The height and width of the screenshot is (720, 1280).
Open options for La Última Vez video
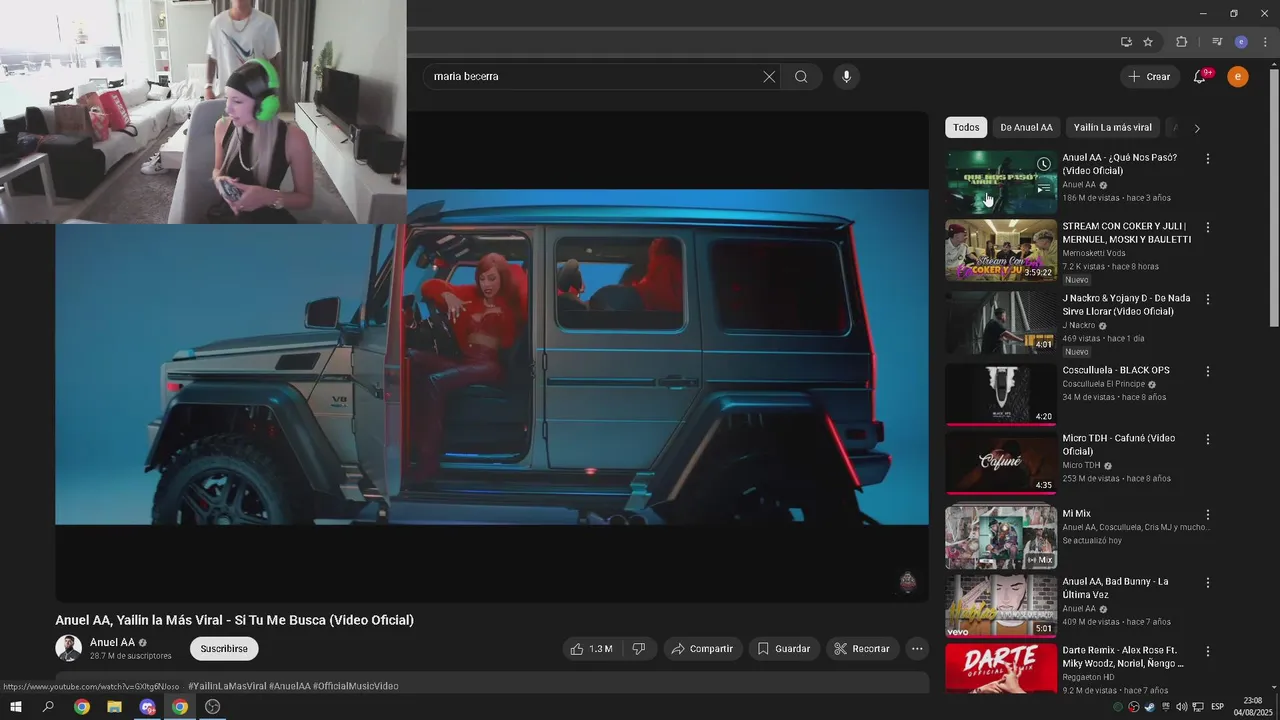[x=1208, y=582]
